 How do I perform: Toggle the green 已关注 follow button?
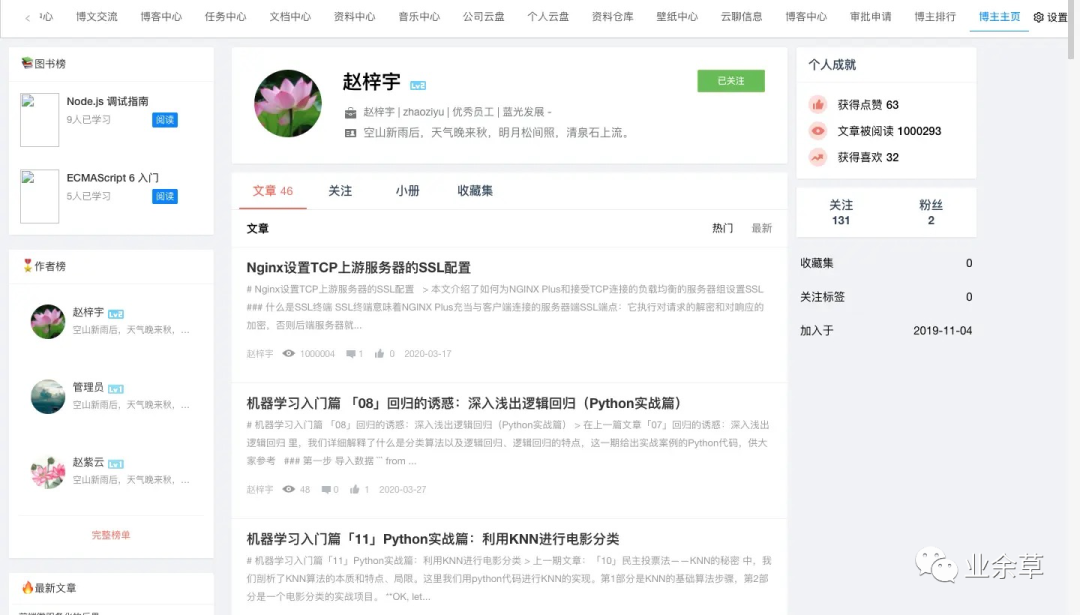pyautogui.click(x=731, y=81)
